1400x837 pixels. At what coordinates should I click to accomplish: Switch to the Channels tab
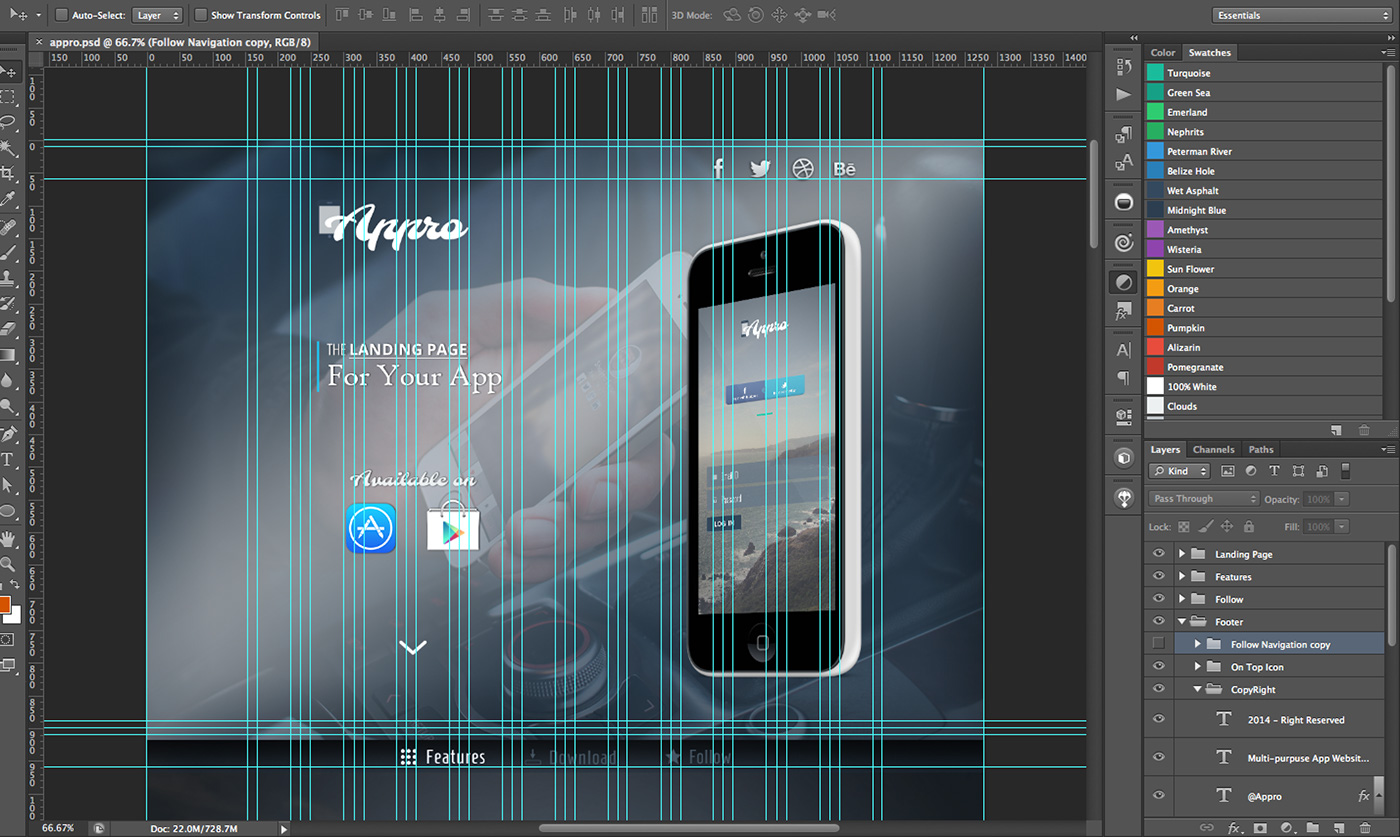[x=1213, y=450]
